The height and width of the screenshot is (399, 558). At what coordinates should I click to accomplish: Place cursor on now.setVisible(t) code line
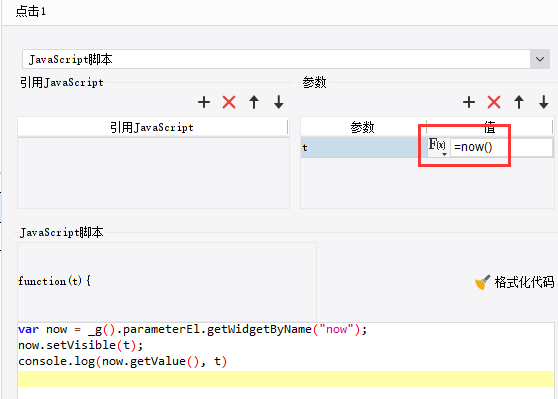pos(80,345)
